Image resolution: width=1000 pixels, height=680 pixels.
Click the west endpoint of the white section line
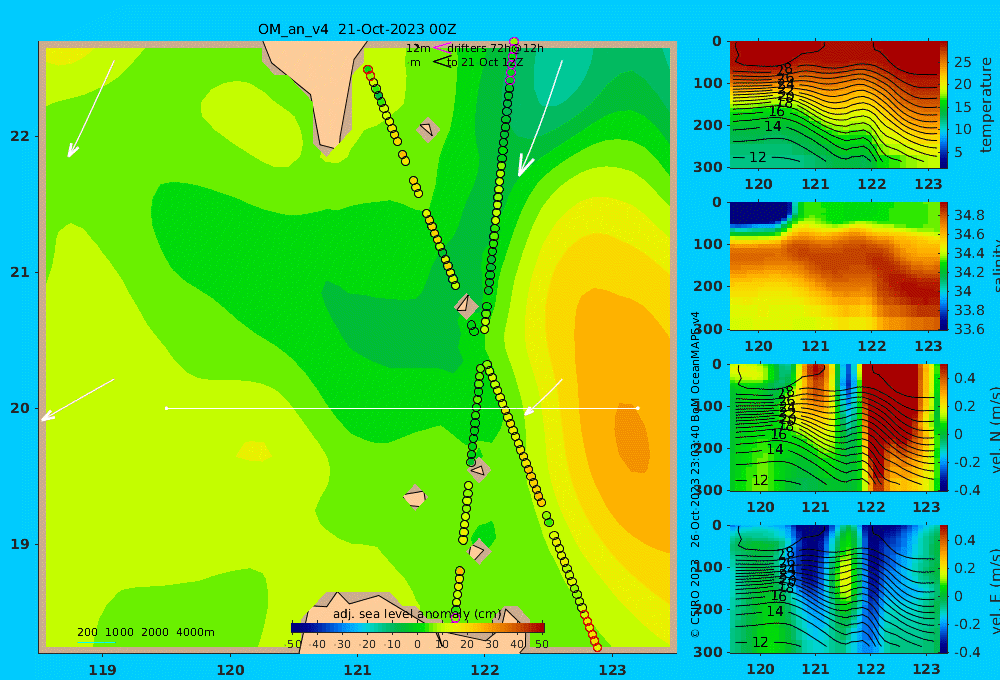click(x=166, y=408)
